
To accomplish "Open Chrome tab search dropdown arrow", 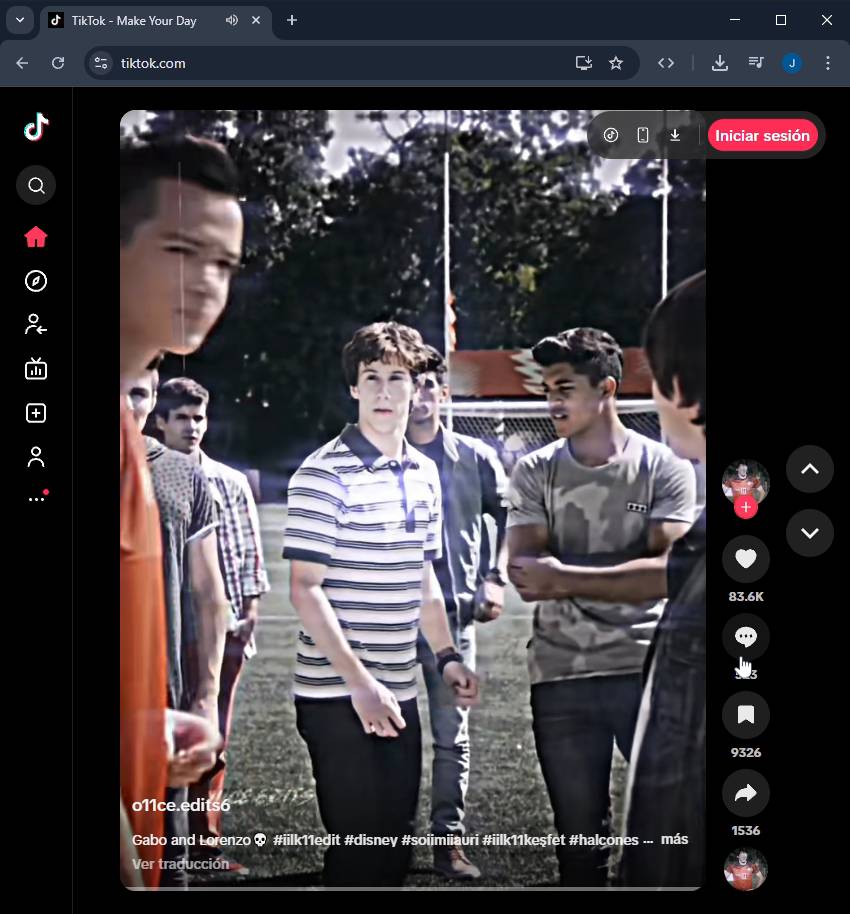I will click(x=19, y=20).
